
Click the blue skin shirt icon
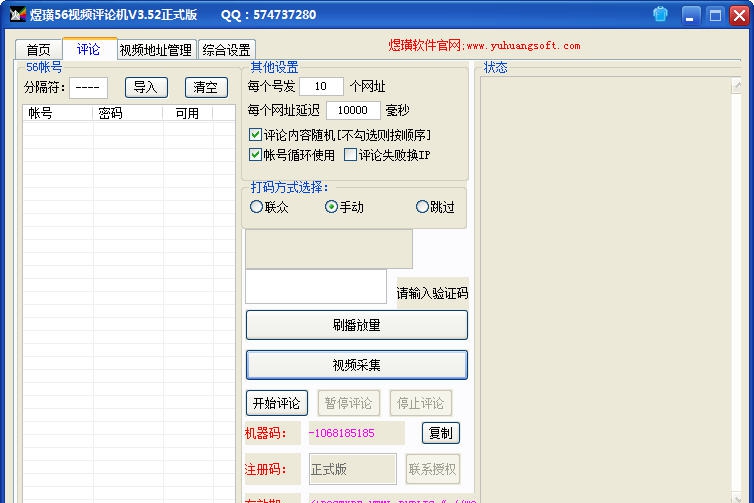(660, 14)
